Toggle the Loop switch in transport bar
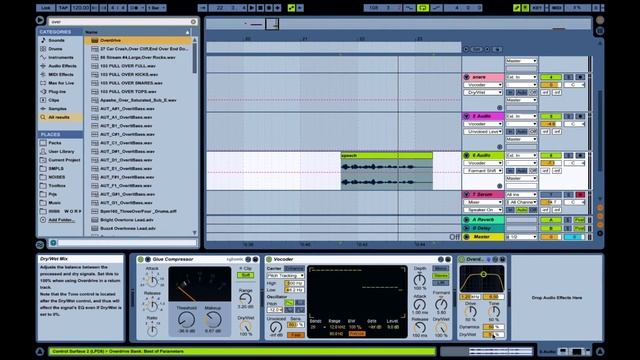This screenshot has width=640, height=360. 423,8
